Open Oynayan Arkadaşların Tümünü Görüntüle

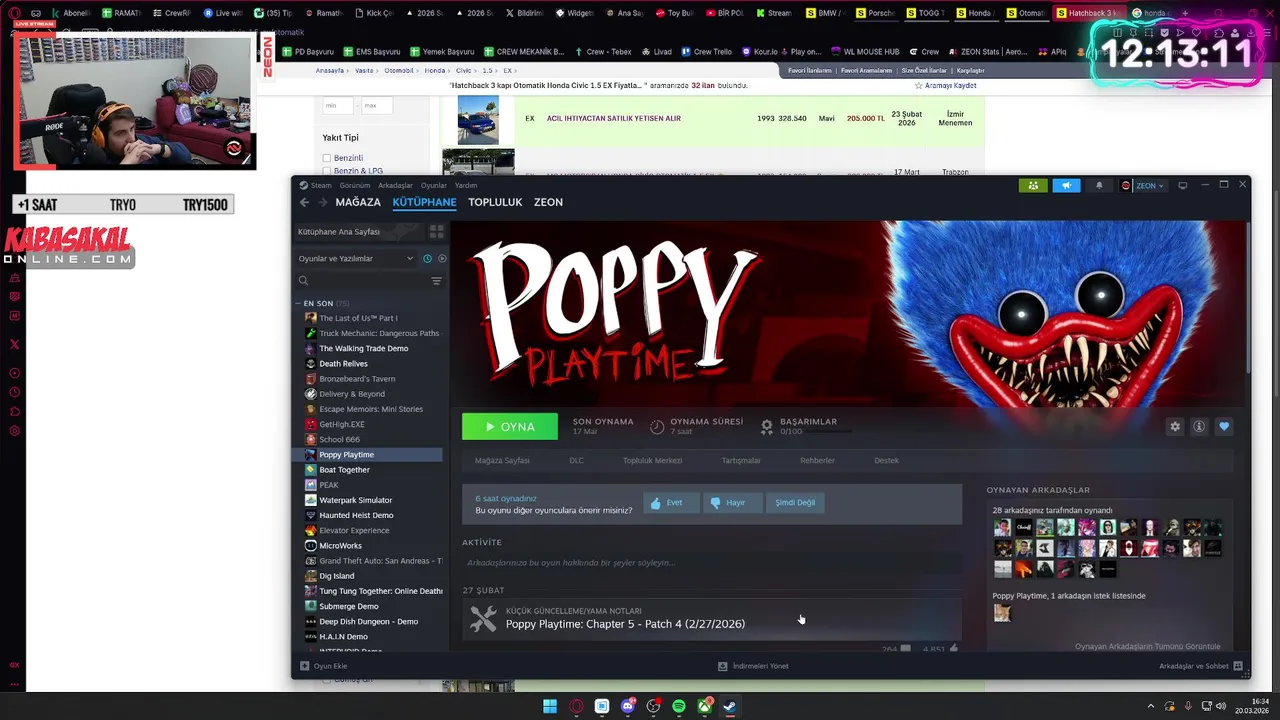[x=1147, y=646]
